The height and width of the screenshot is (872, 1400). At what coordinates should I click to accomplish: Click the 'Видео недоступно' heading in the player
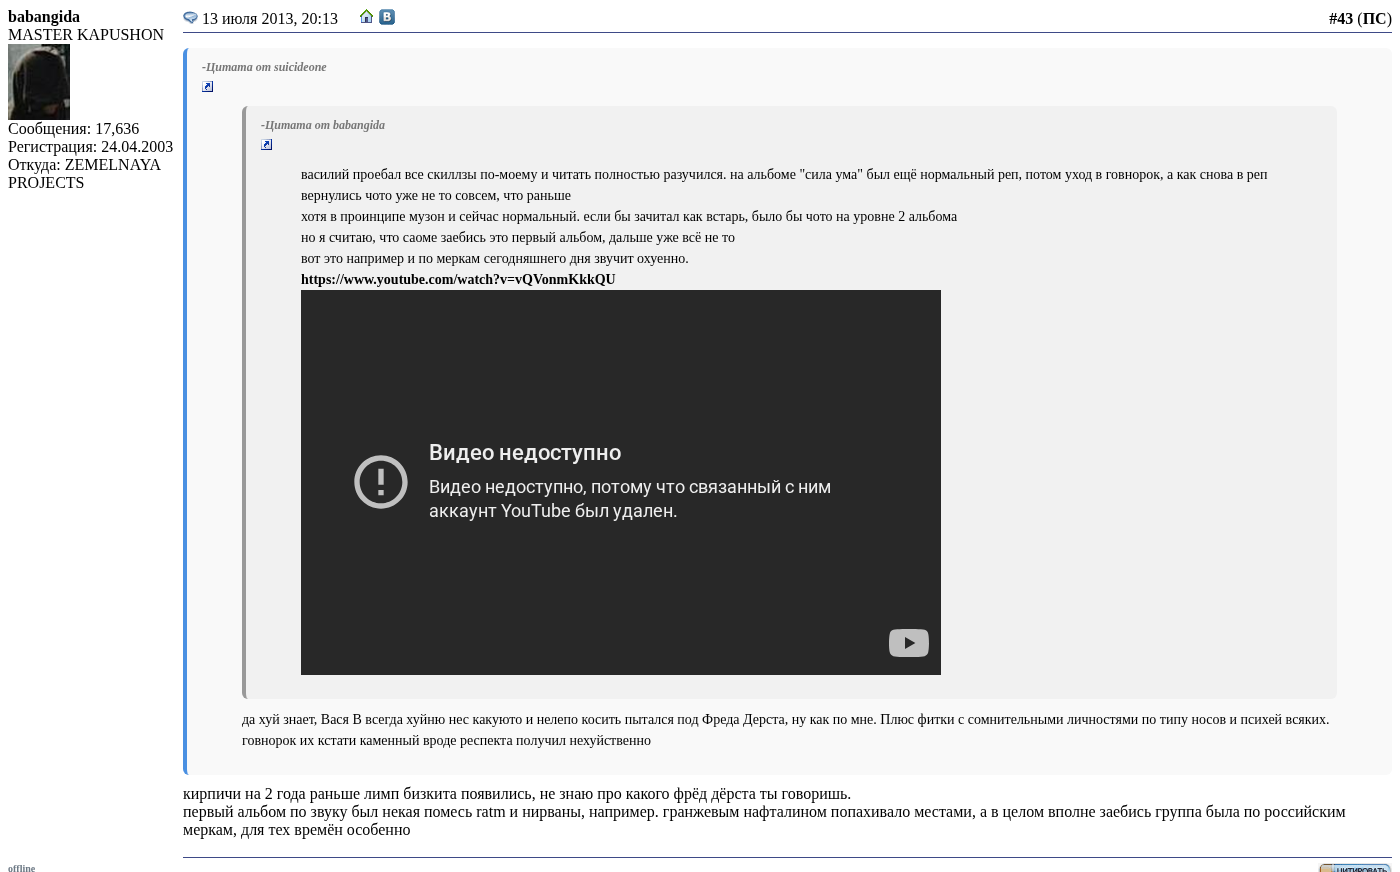pos(525,453)
